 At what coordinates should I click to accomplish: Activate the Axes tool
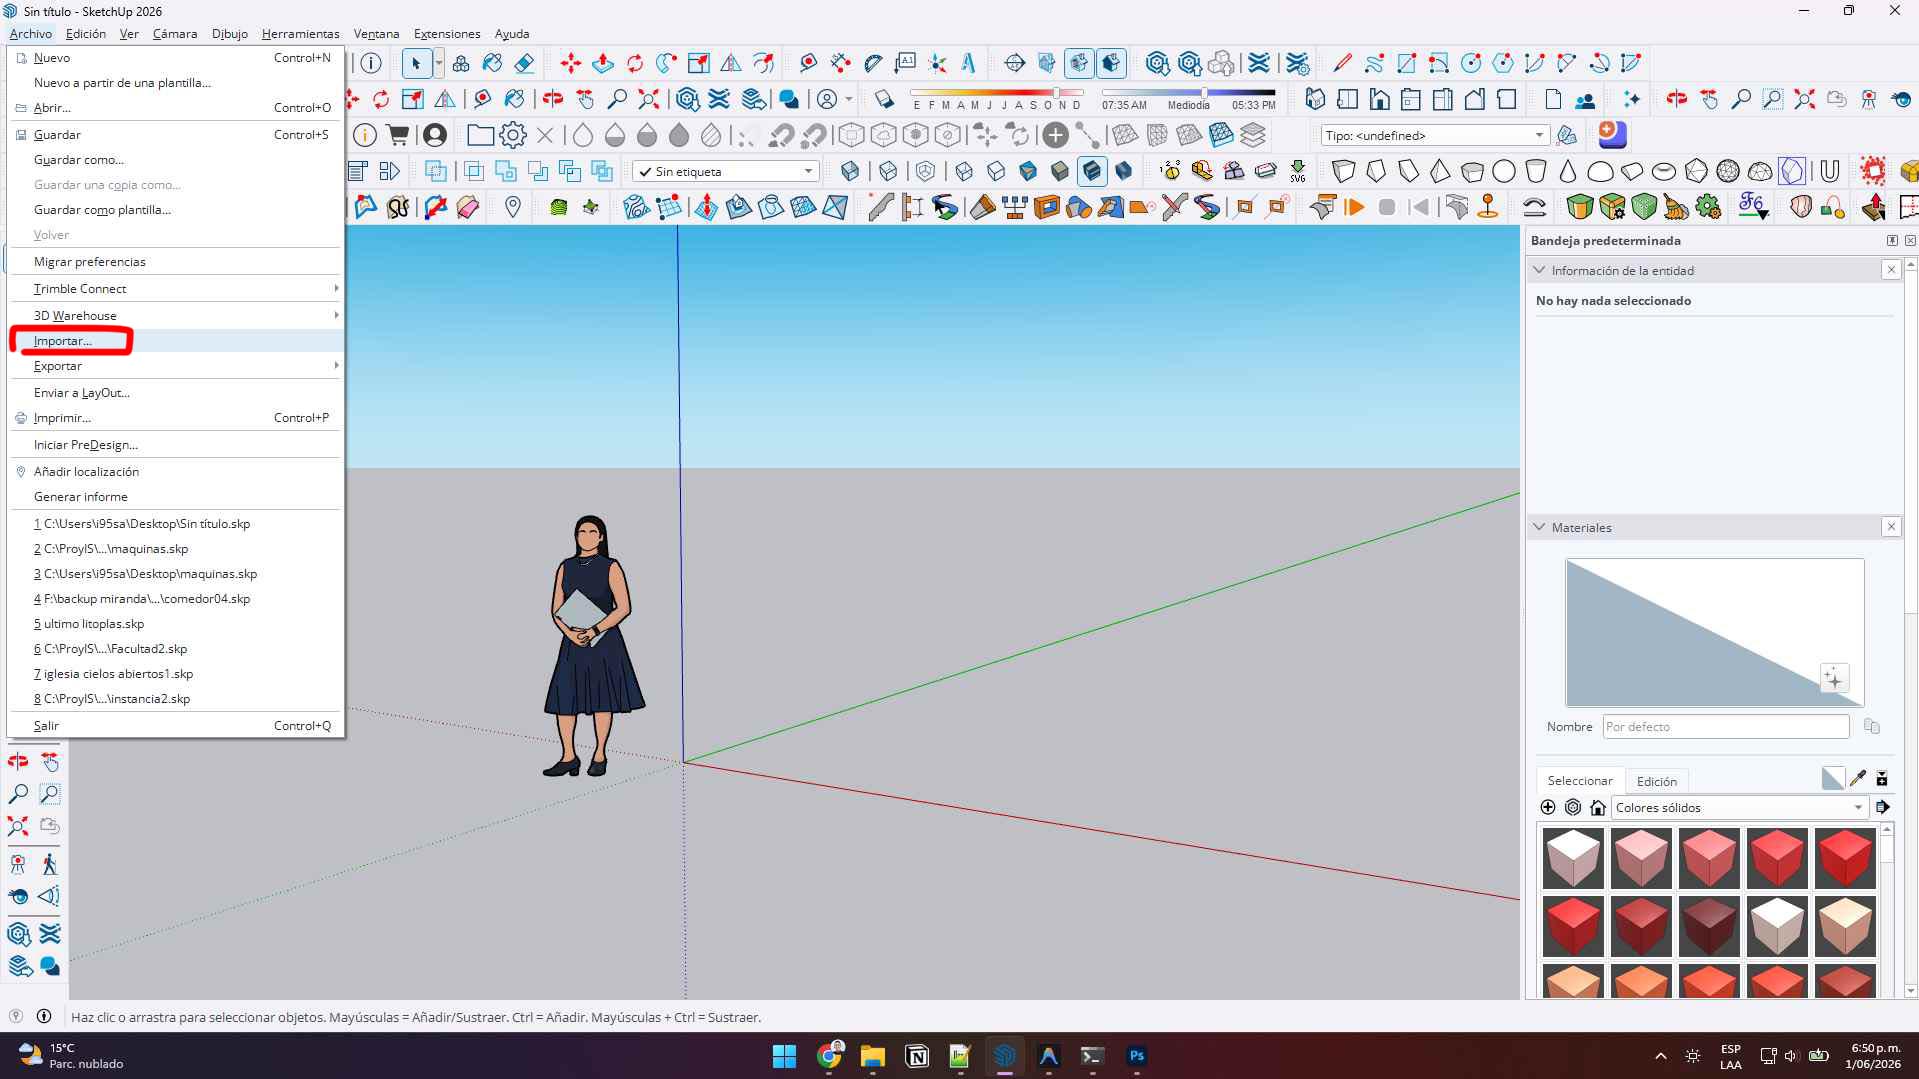[x=937, y=63]
